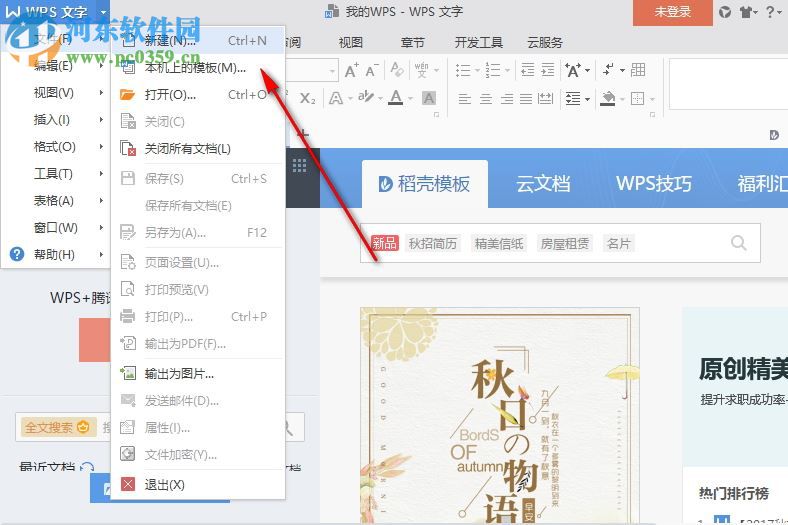Click the numbered list icon
Image resolution: width=788 pixels, height=525 pixels.
pos(492,70)
